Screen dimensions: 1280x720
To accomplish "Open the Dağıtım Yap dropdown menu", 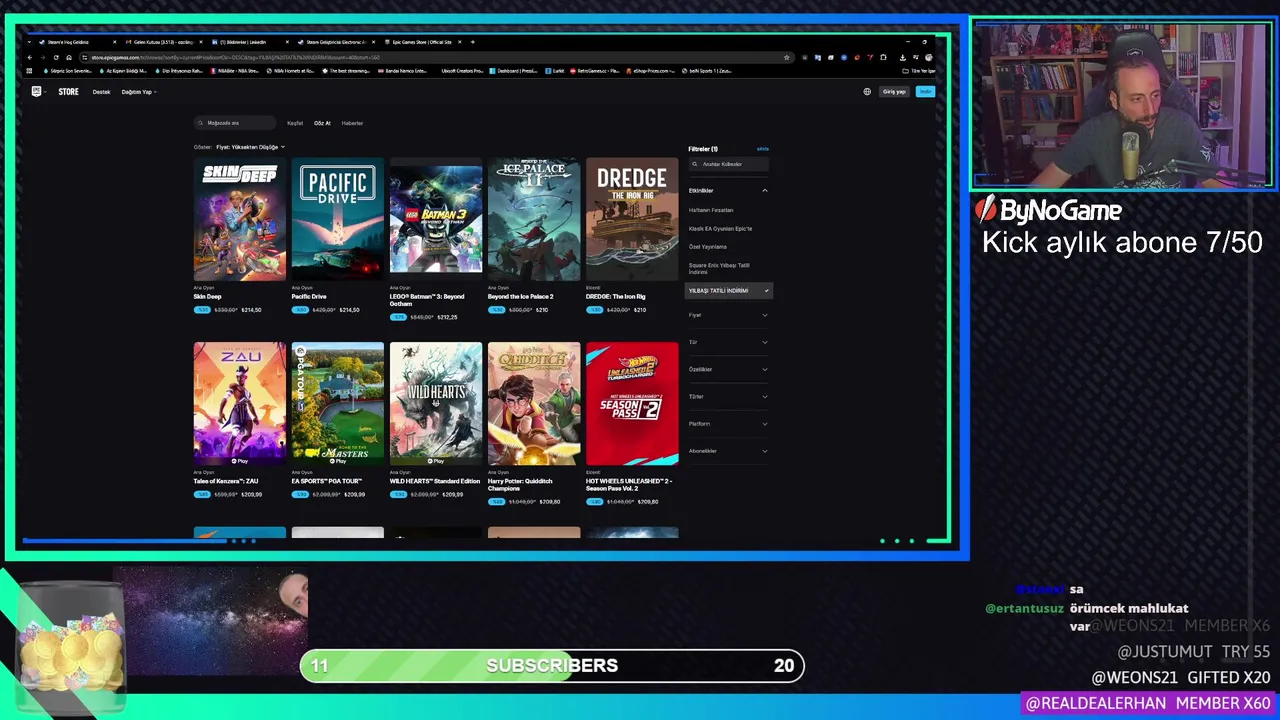I will click(x=139, y=92).
